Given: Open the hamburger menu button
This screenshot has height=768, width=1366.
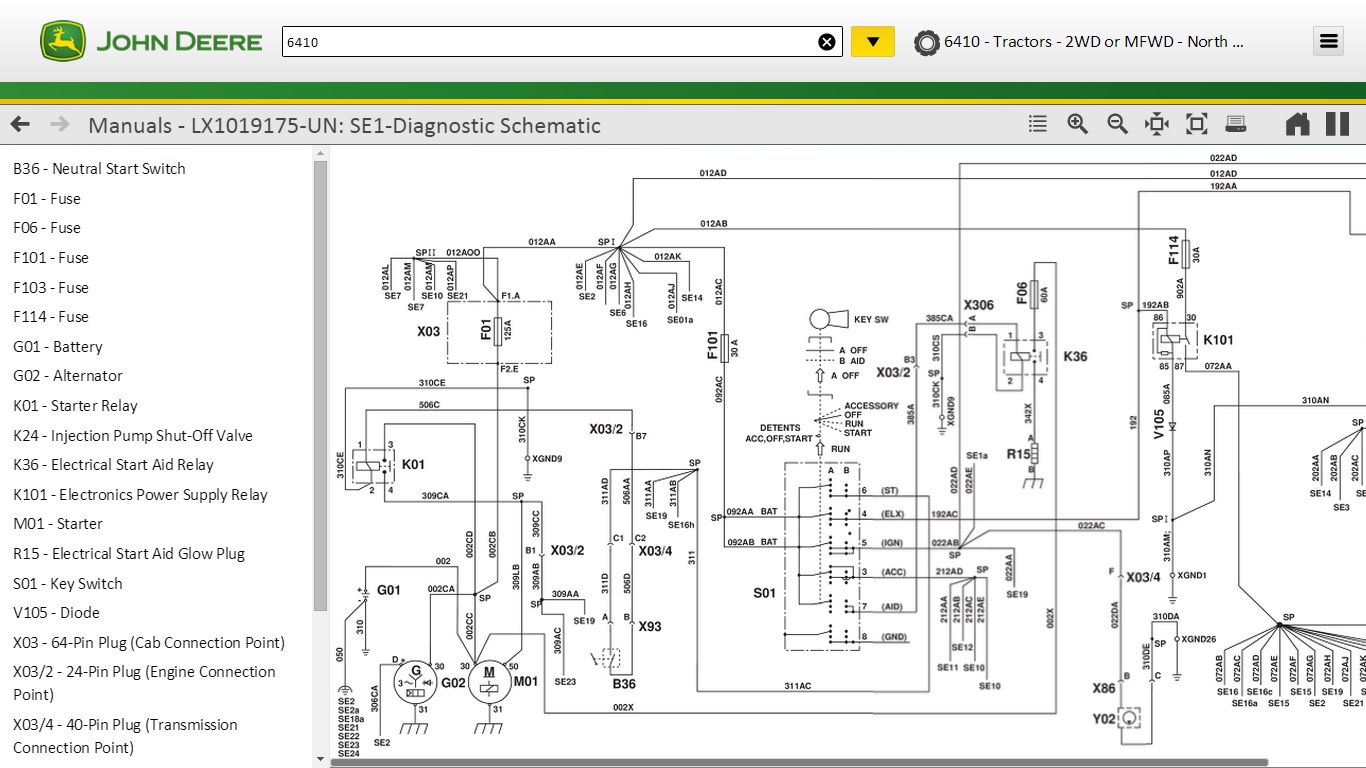Looking at the screenshot, I should pos(1328,41).
